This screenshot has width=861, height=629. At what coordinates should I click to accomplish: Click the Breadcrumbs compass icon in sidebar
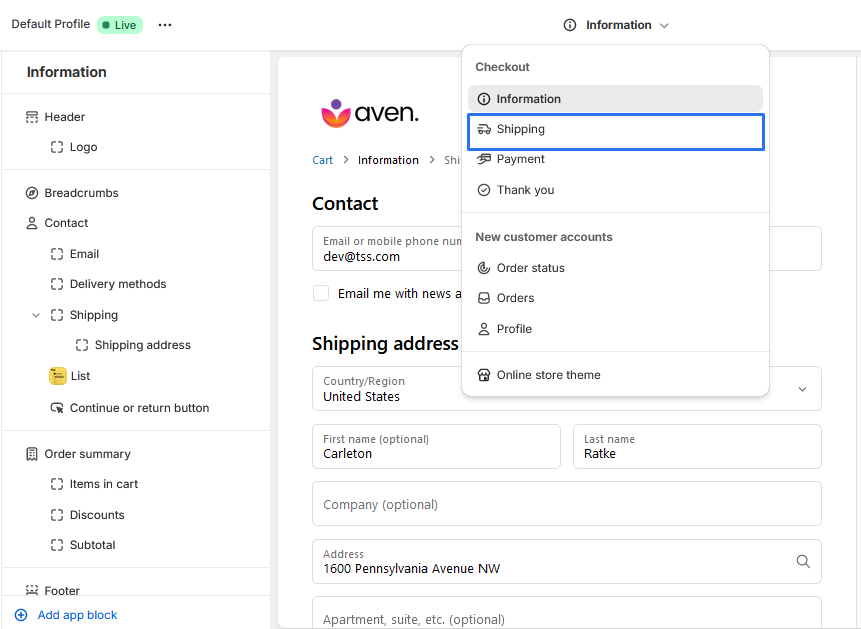click(x=32, y=193)
